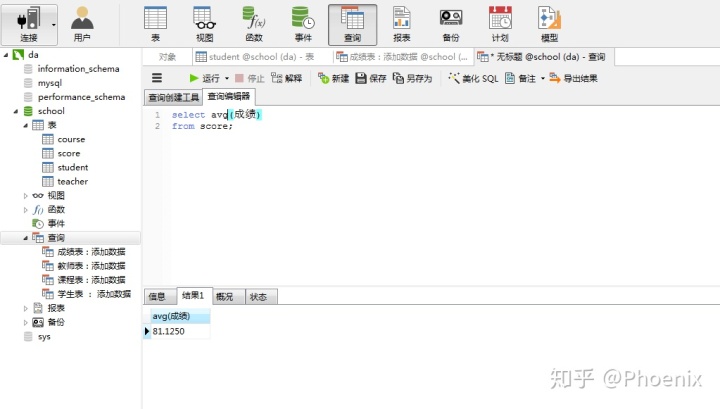Image resolution: width=720 pixels, height=409 pixels.
Task: Open the 报表 reports section
Action: [402, 25]
